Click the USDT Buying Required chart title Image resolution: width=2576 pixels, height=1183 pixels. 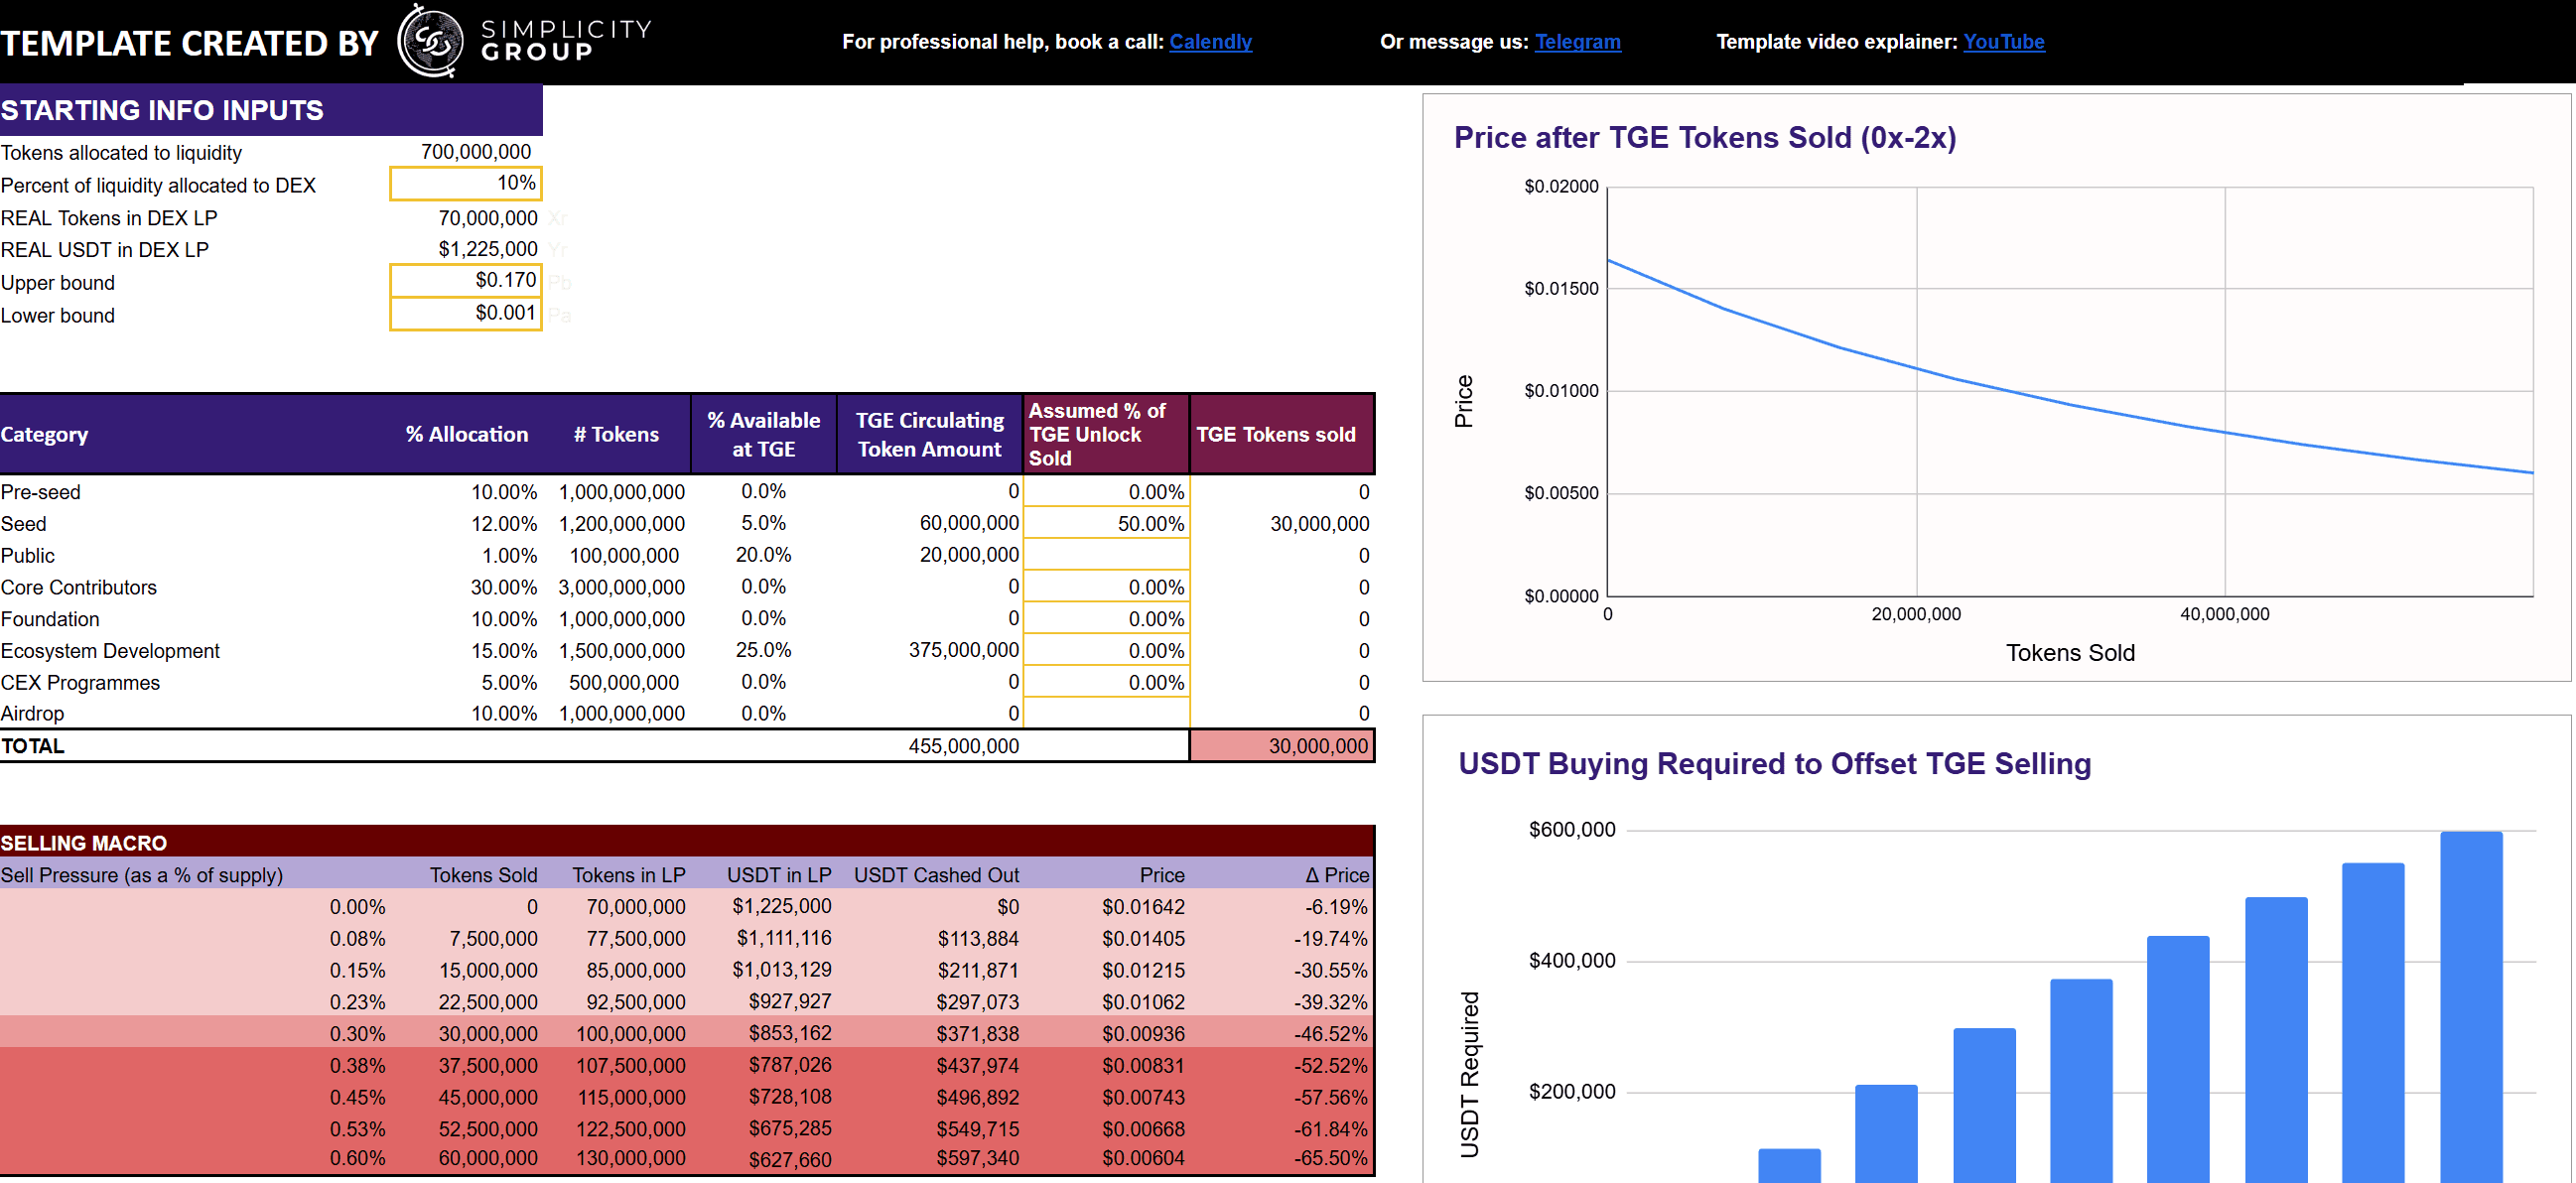1774,764
